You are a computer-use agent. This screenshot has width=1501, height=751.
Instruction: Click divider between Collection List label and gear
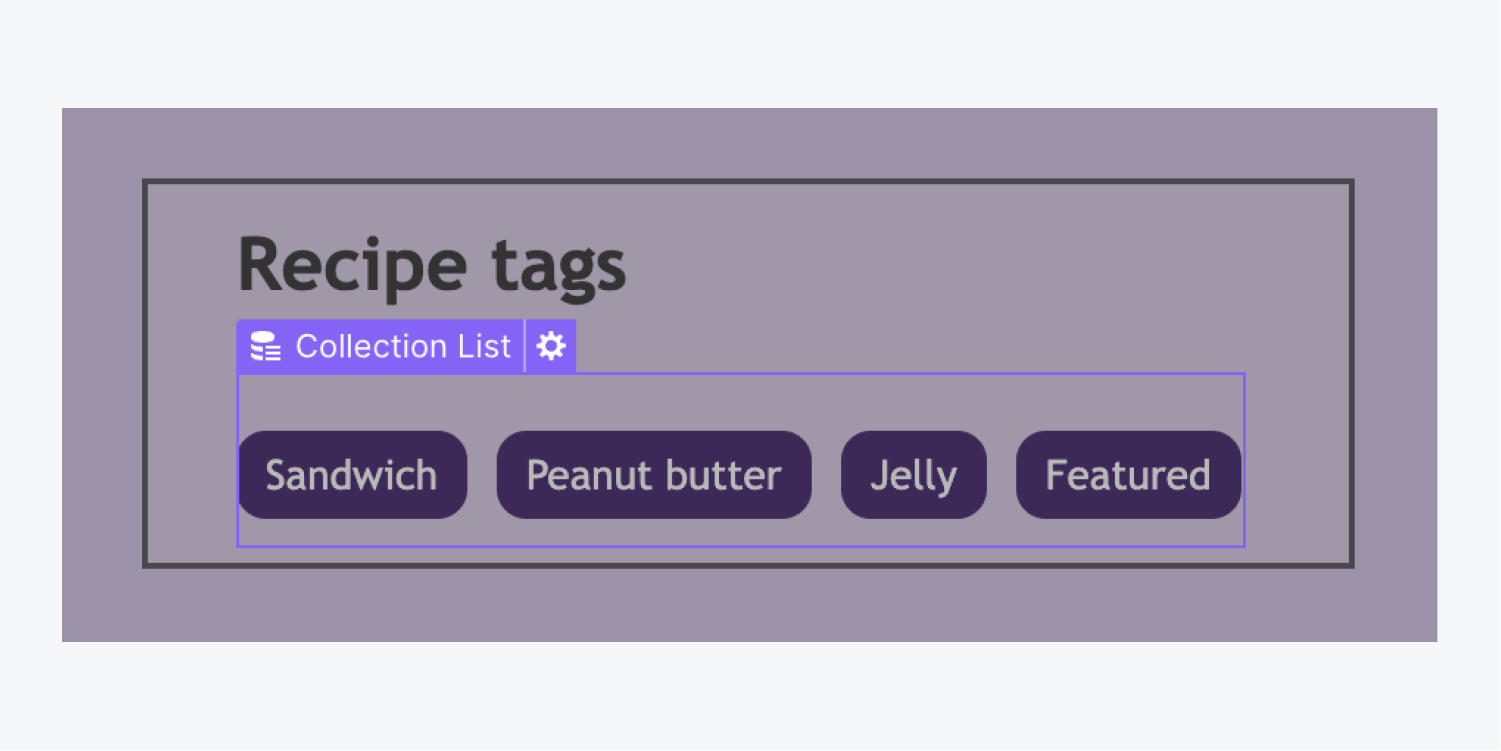[525, 346]
